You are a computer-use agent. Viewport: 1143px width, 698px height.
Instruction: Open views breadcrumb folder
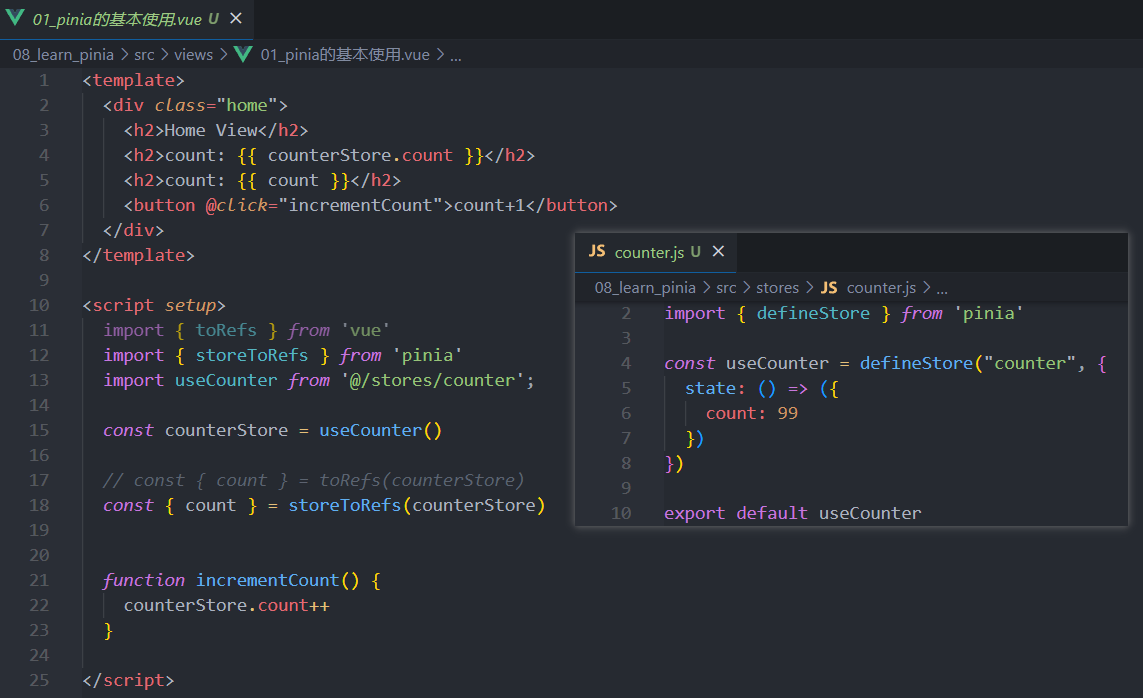click(x=193, y=55)
